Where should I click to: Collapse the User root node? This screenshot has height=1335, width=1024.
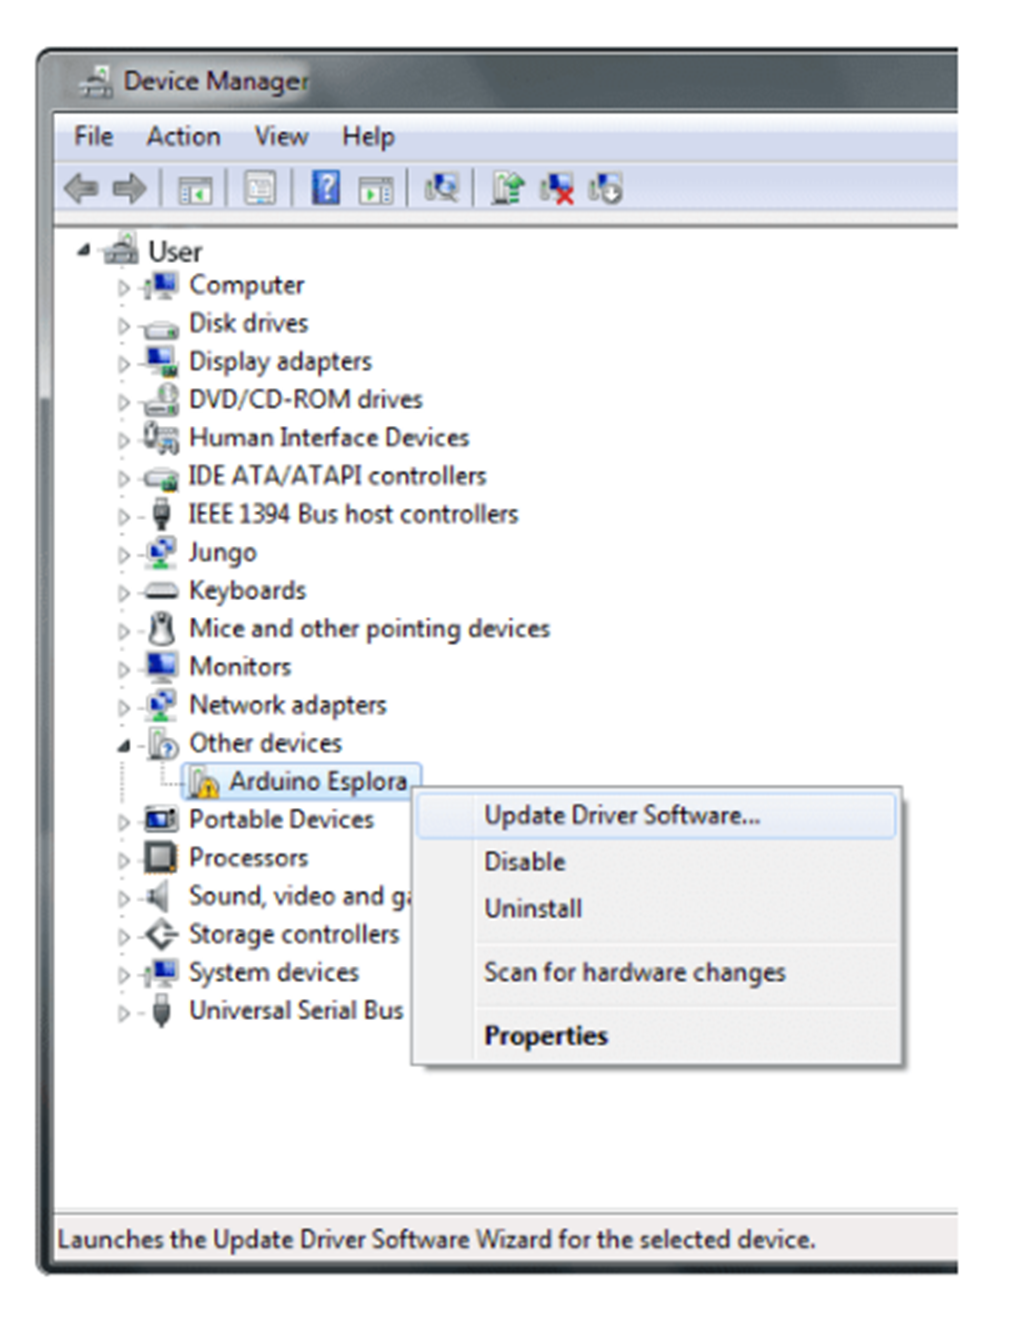click(x=84, y=250)
